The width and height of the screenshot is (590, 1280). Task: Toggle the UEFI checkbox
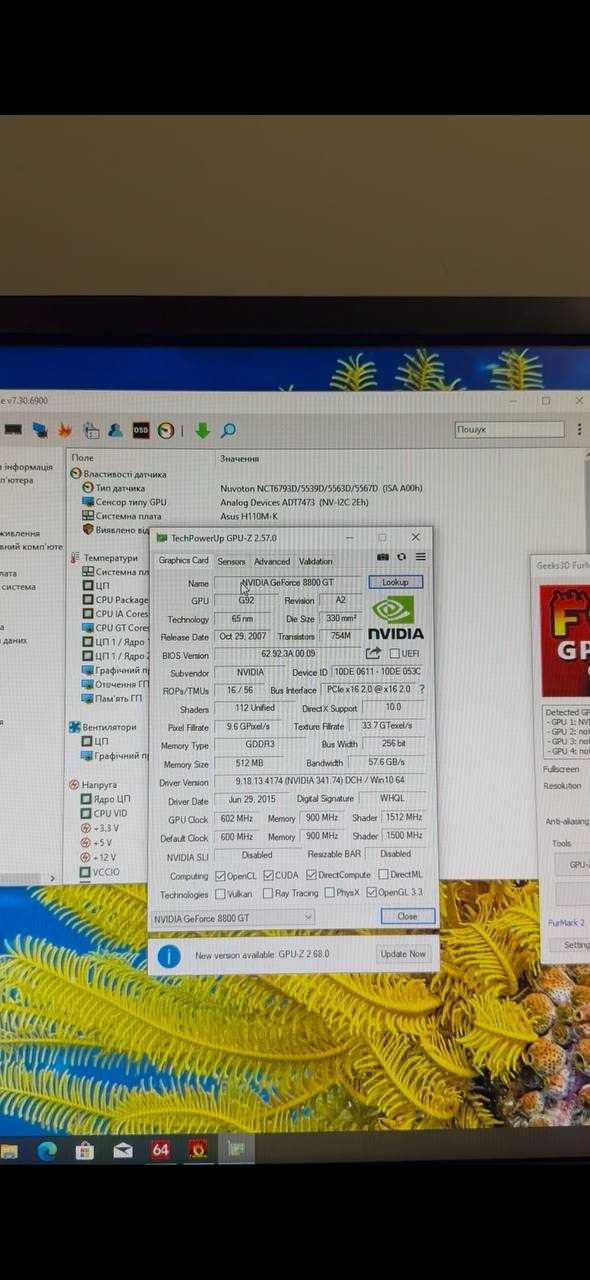click(394, 654)
